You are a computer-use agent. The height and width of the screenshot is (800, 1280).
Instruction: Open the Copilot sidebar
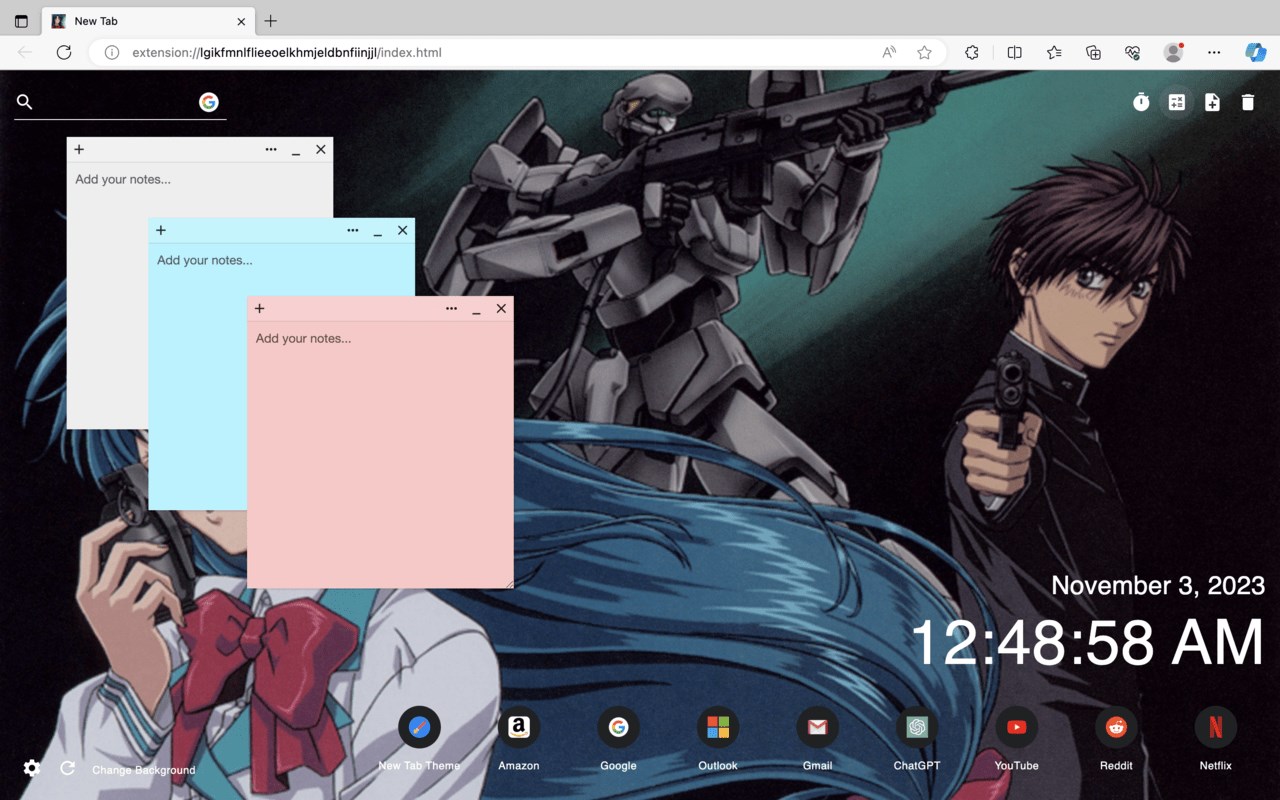1256,52
